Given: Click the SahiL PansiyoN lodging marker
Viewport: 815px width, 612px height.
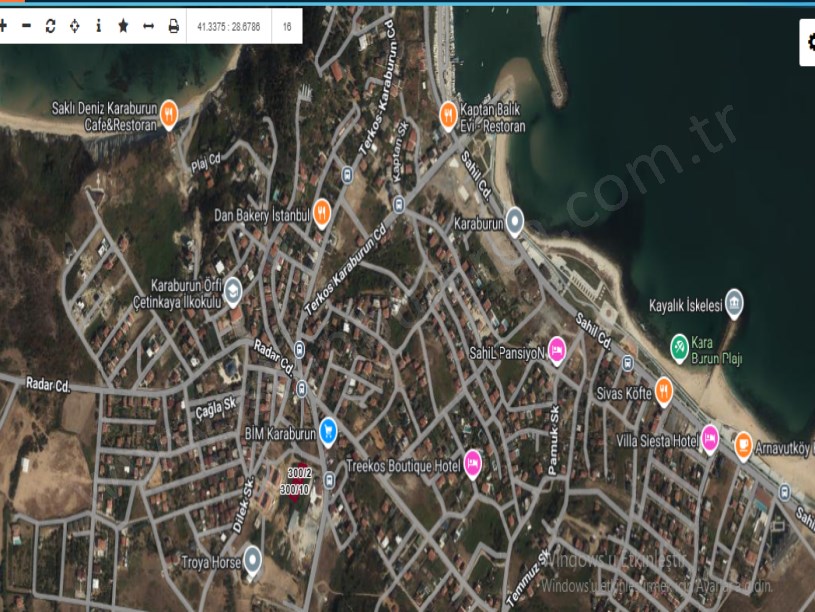Looking at the screenshot, I should point(555,352).
